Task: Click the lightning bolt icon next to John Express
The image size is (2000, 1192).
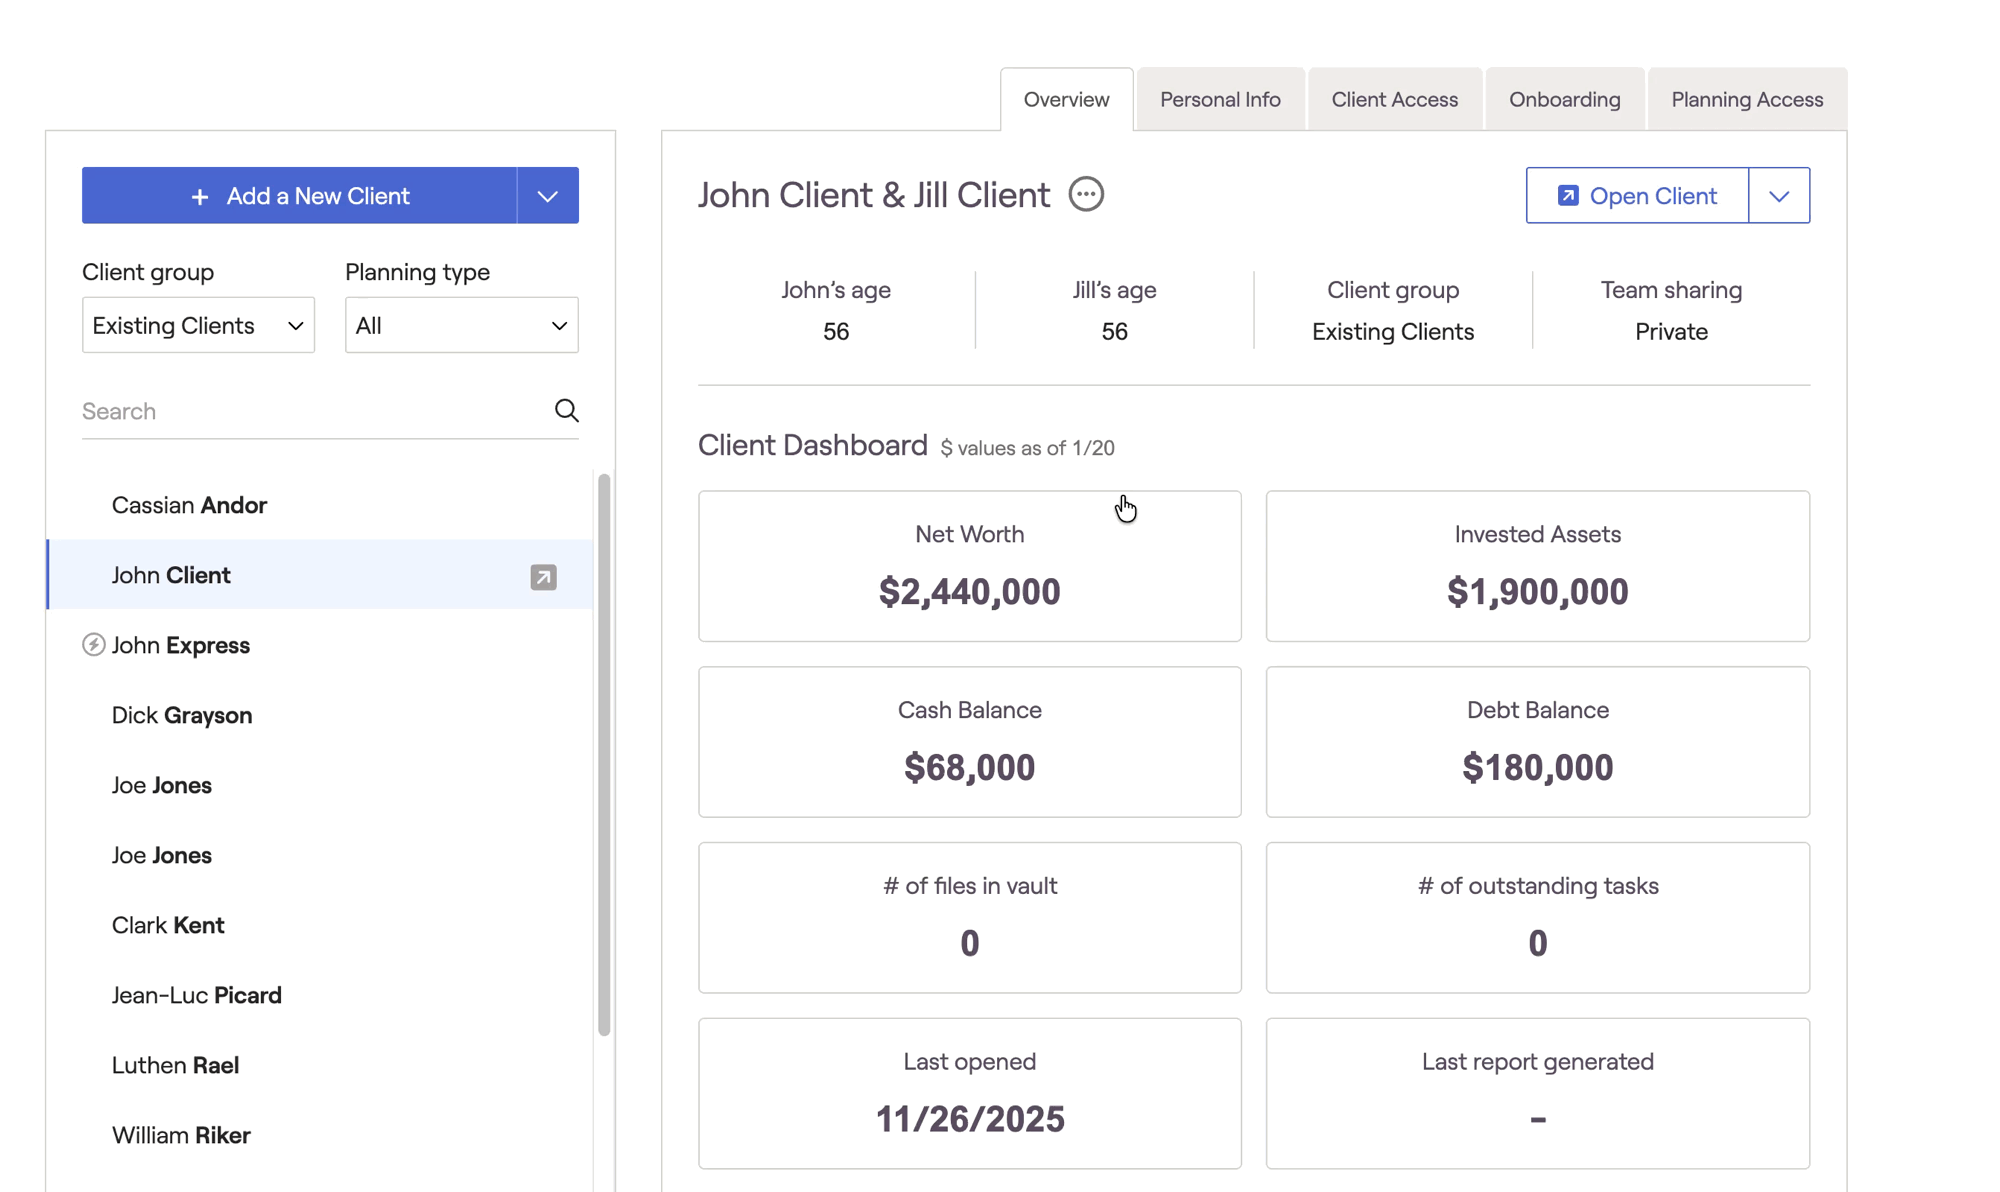Action: coord(93,645)
